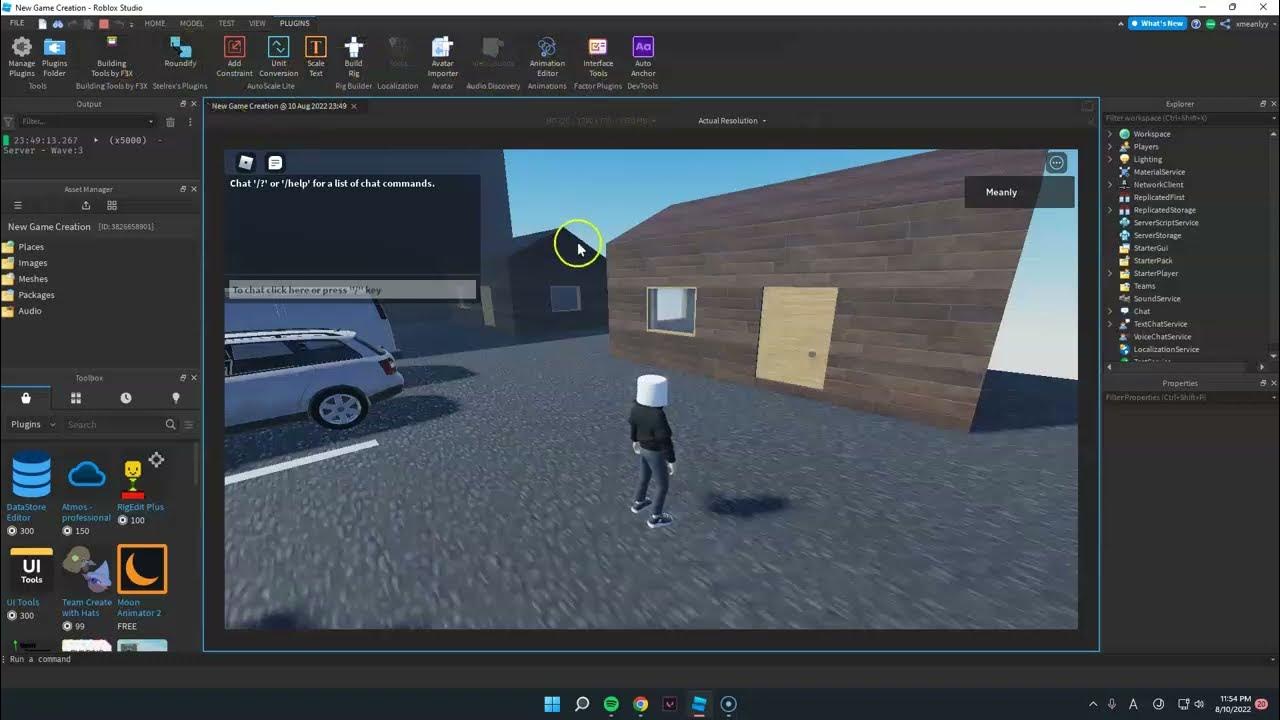This screenshot has height=720, width=1280.
Task: Switch to the TEST ribbon tab
Action: (227, 23)
